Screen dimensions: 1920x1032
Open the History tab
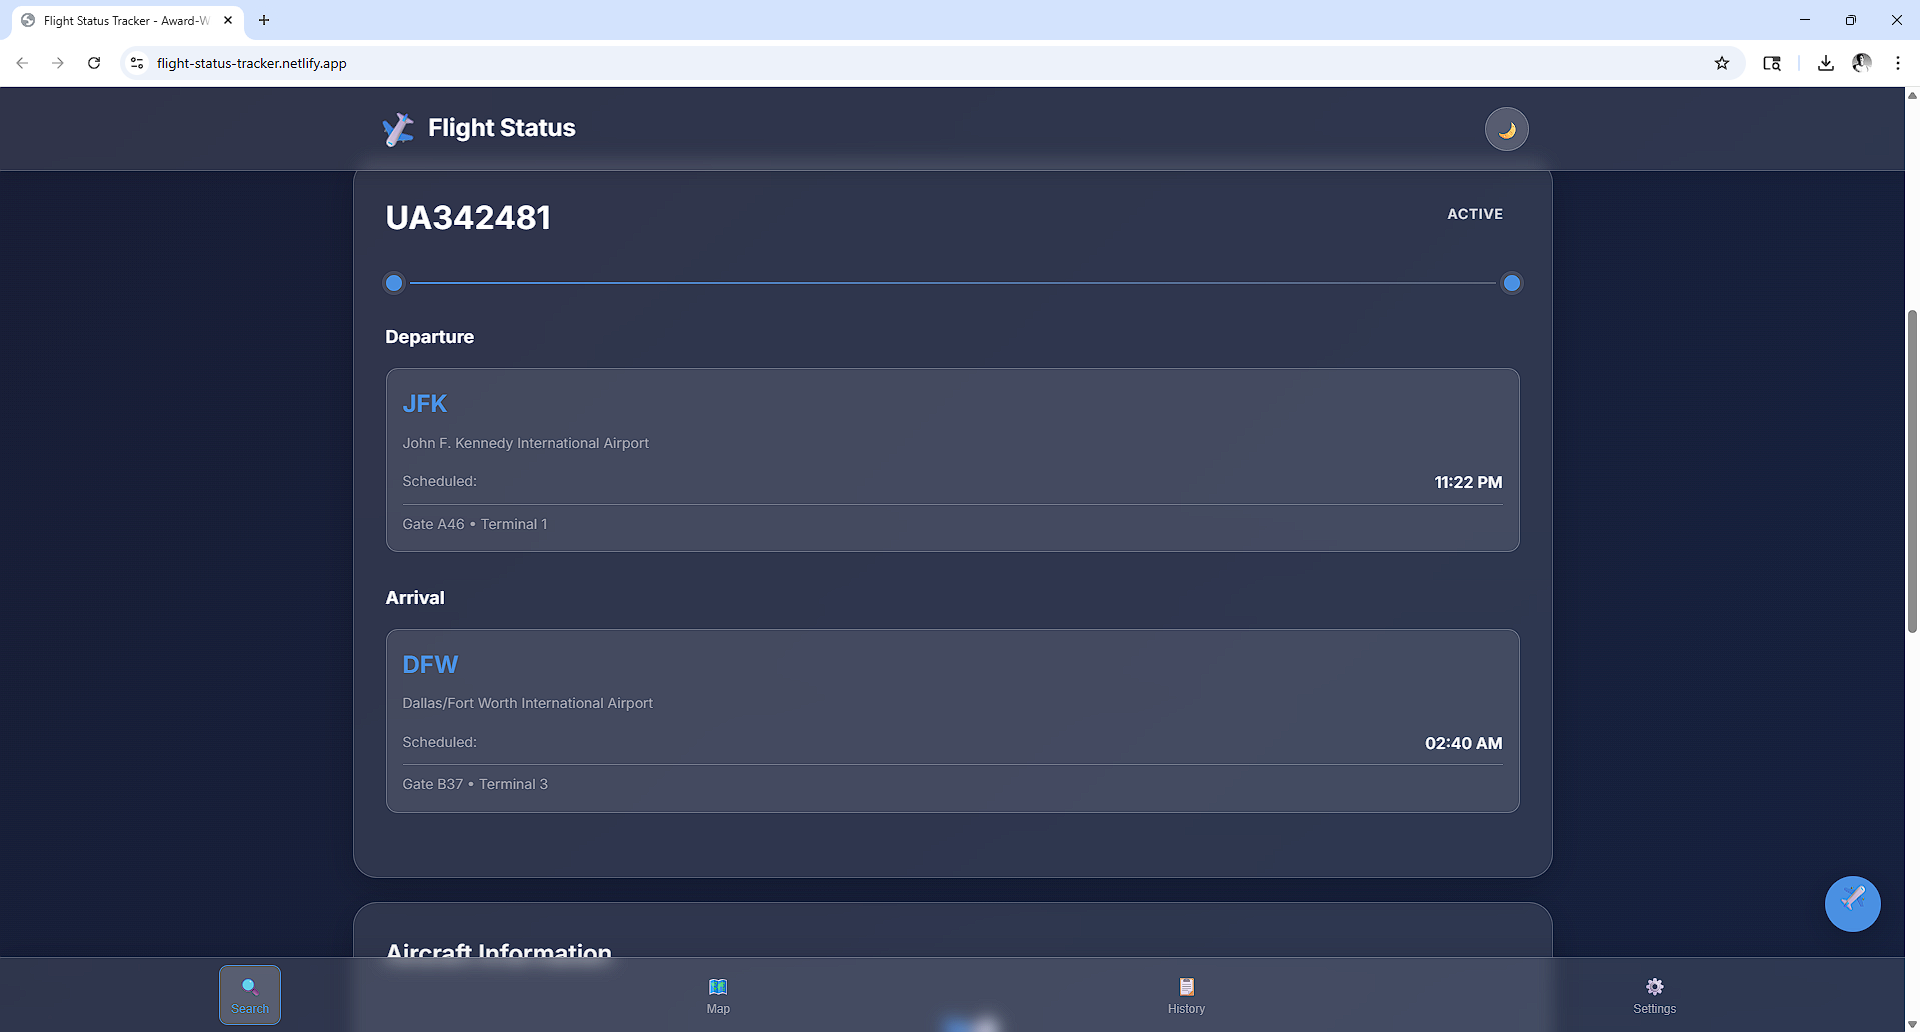click(1186, 995)
